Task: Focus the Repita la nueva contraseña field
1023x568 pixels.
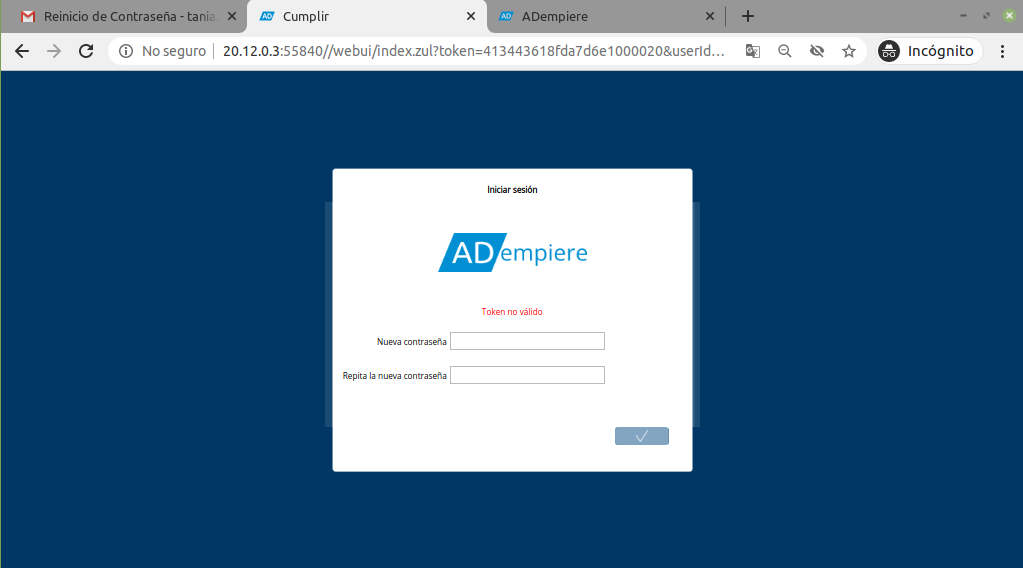Action: point(527,375)
